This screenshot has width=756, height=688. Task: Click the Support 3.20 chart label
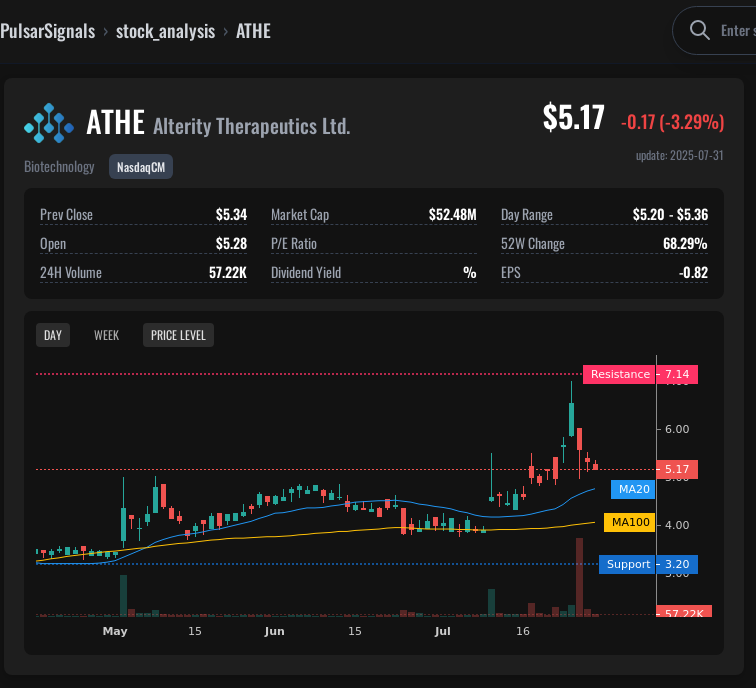[648, 564]
